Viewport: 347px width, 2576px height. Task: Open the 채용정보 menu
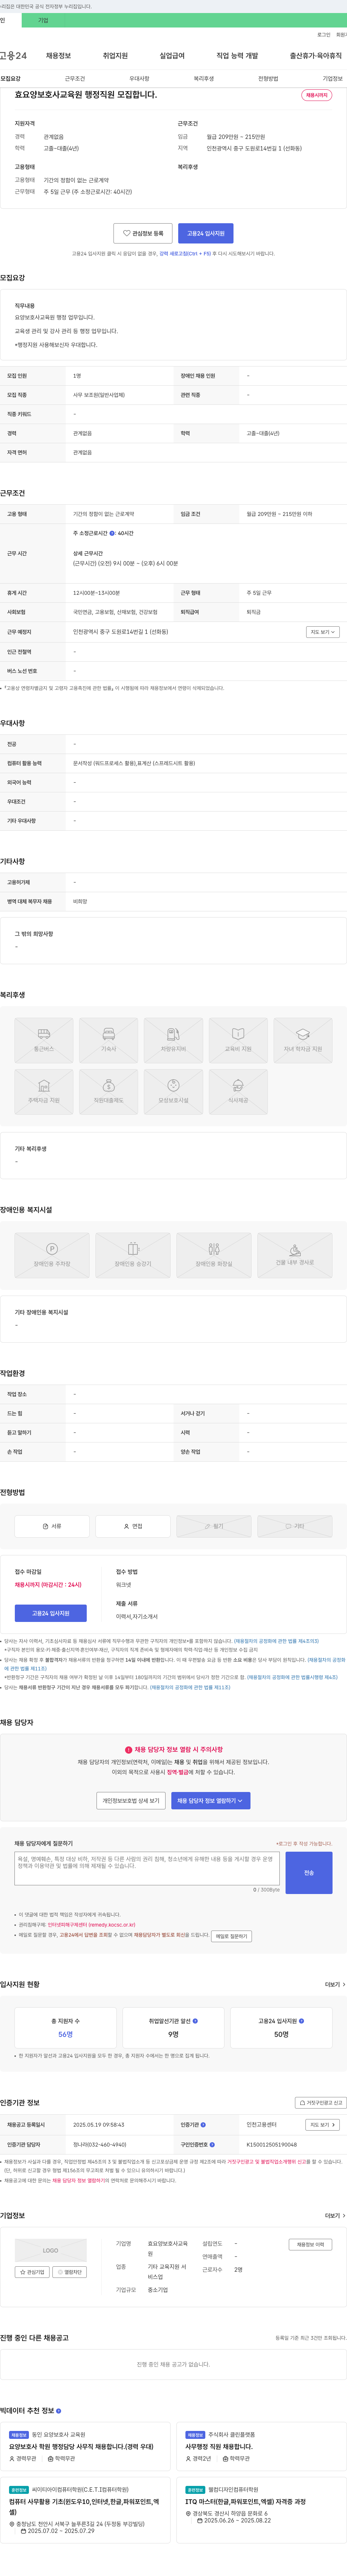58,56
